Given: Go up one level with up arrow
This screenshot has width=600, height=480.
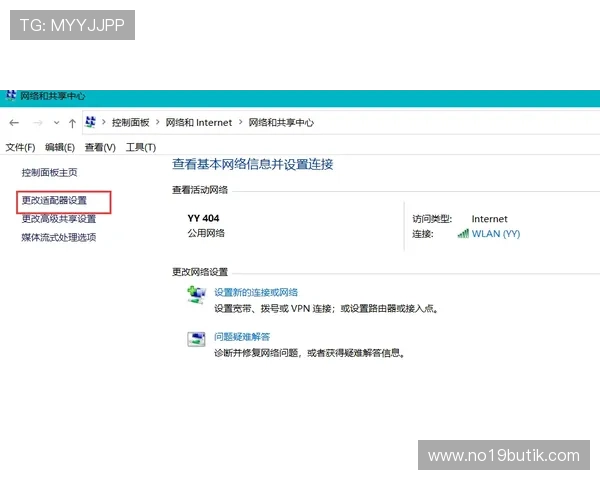Looking at the screenshot, I should (72, 123).
